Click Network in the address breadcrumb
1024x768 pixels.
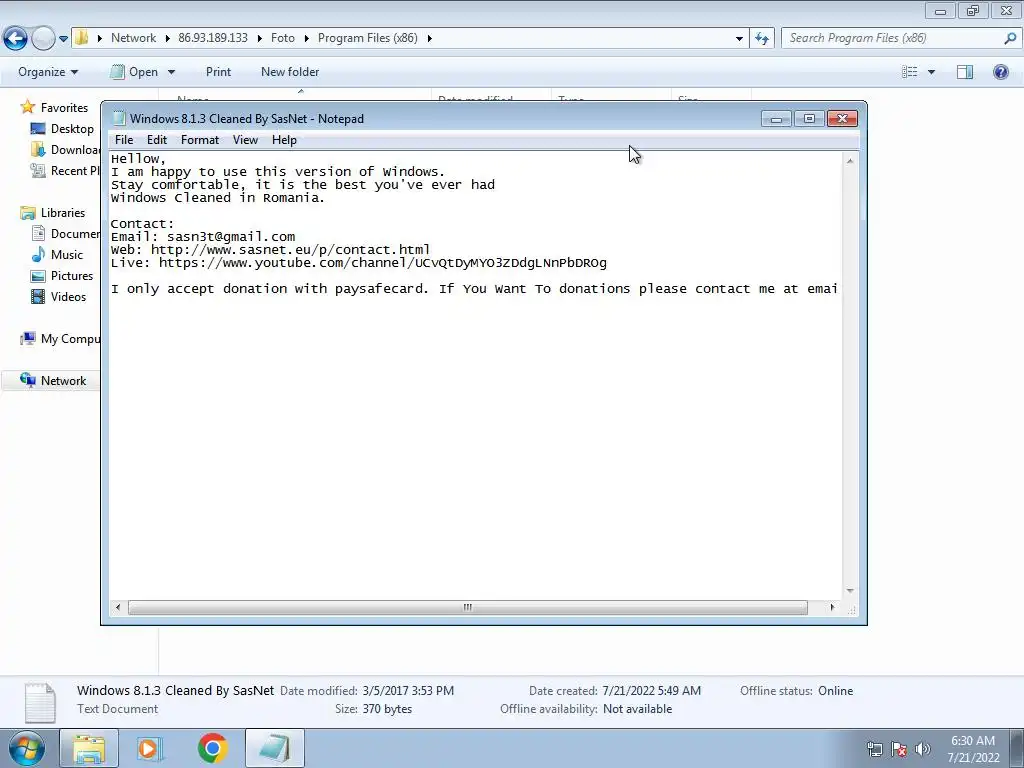pyautogui.click(x=133, y=38)
